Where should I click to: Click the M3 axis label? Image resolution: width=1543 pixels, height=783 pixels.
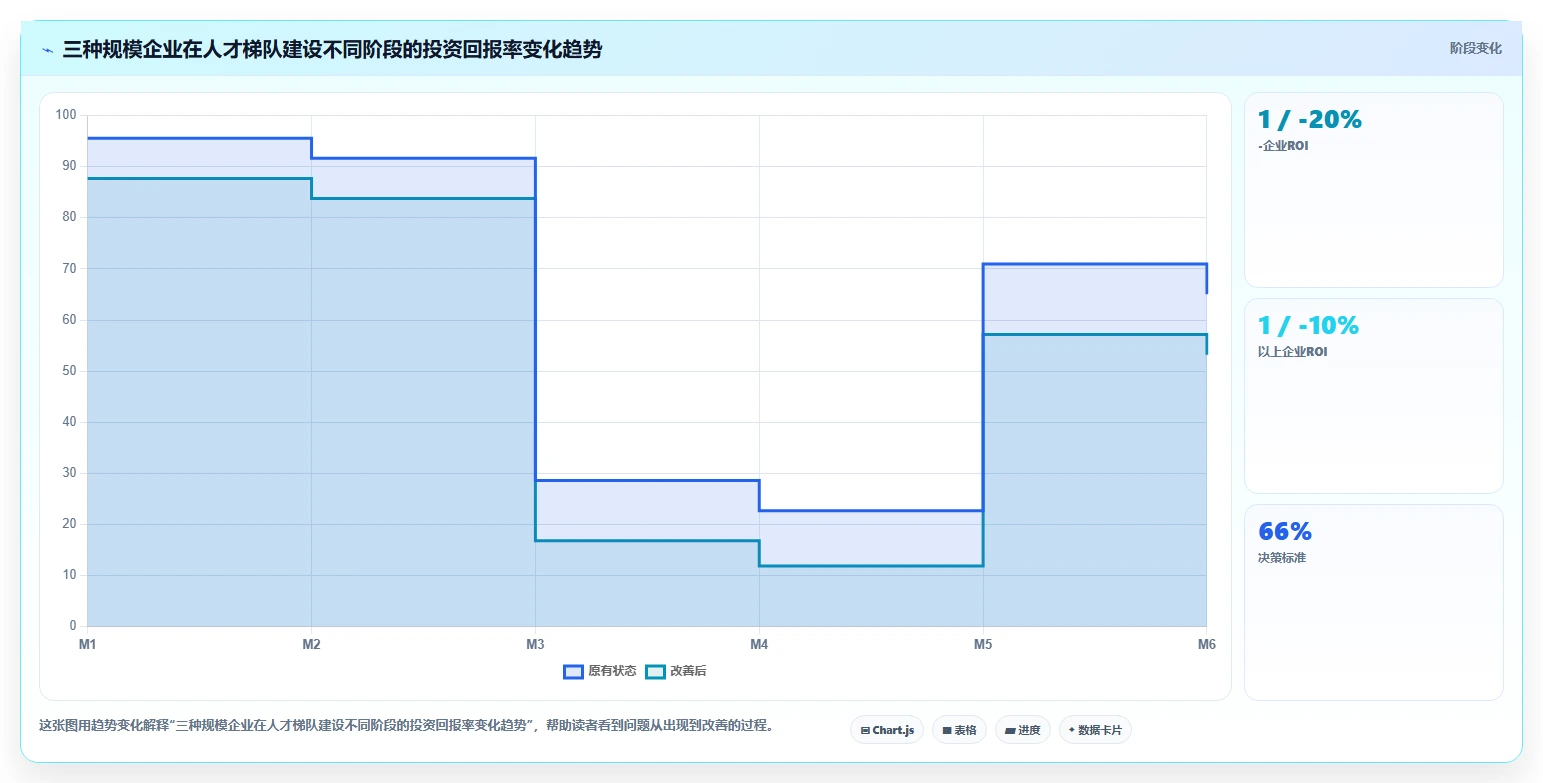point(535,645)
